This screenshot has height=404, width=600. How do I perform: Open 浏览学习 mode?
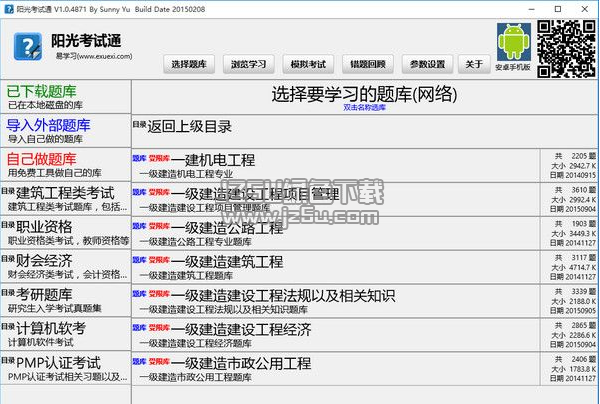[x=248, y=64]
